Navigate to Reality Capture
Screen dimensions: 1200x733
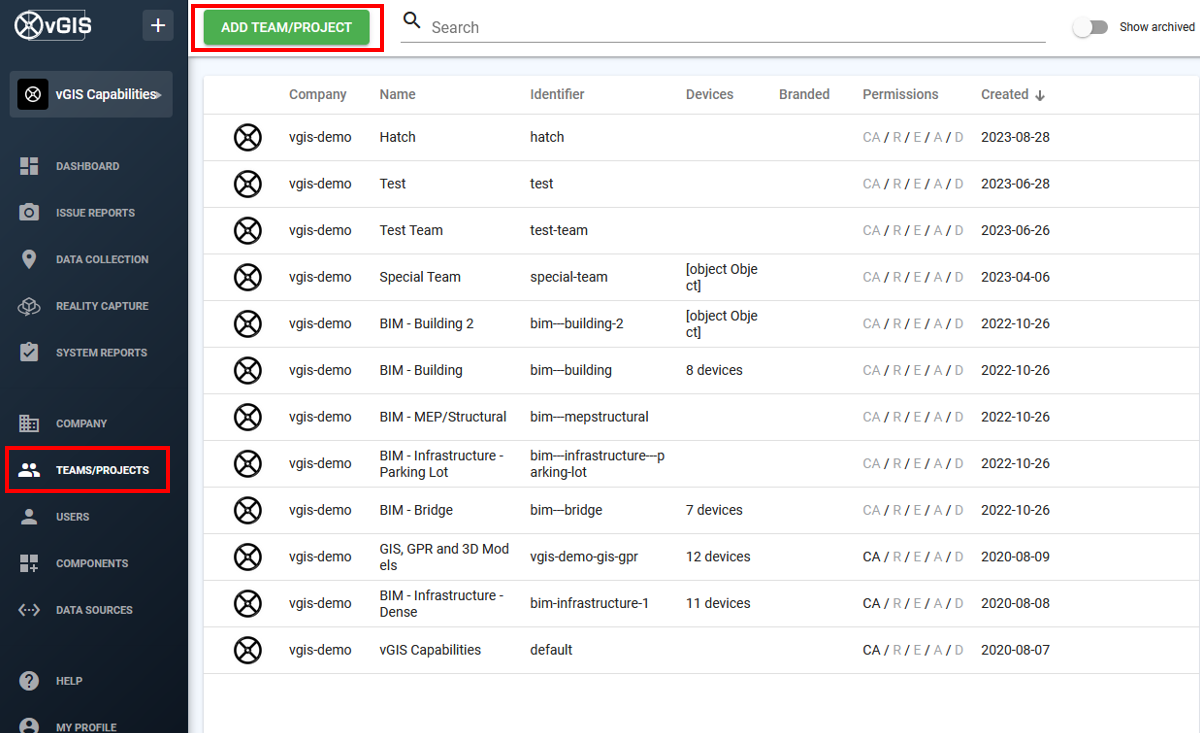(102, 306)
